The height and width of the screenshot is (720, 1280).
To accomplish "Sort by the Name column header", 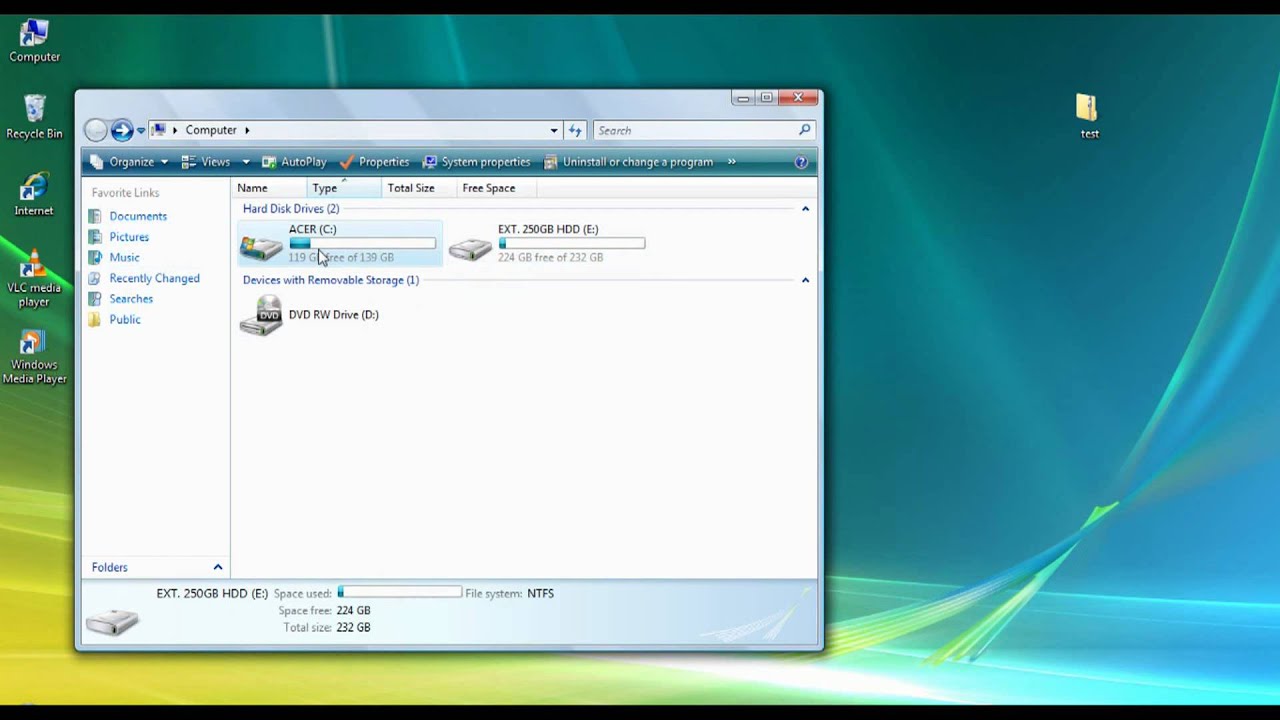I will (270, 188).
